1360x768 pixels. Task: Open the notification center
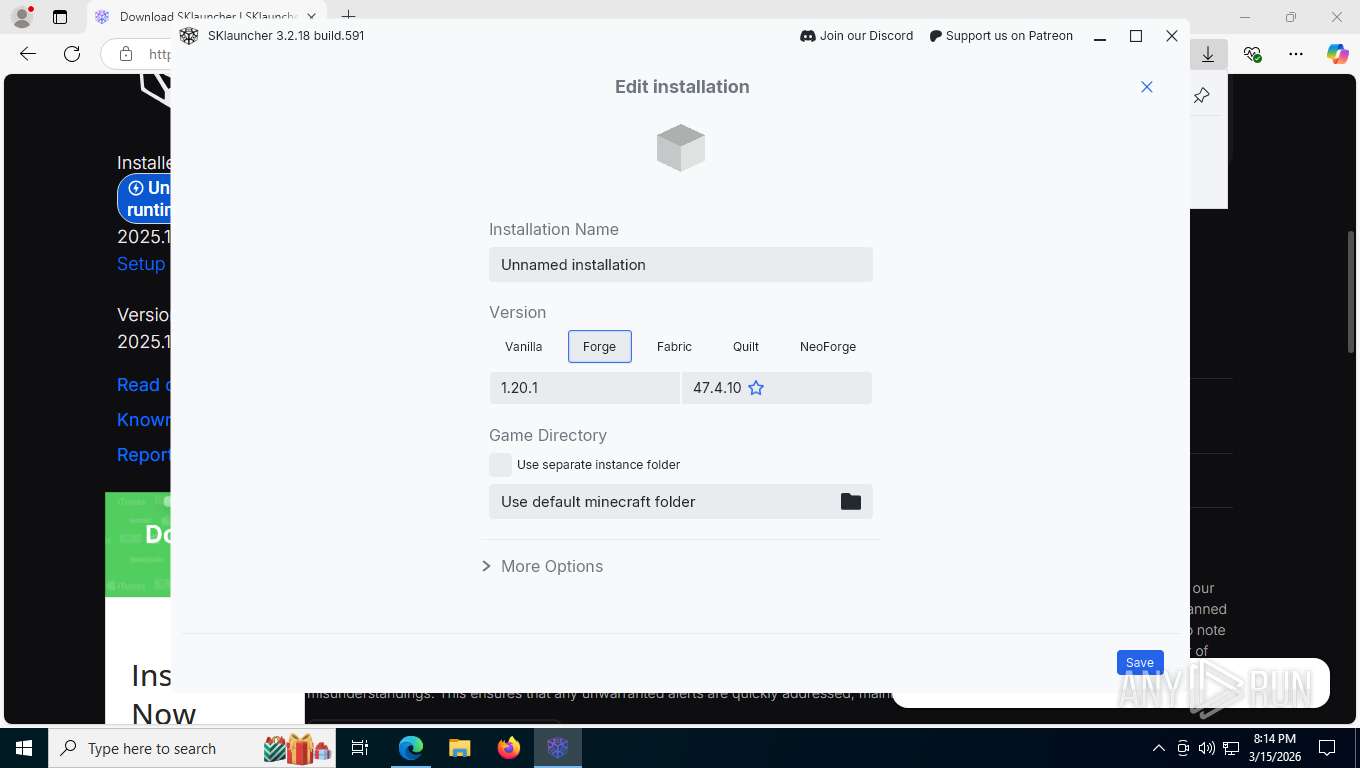1327,748
